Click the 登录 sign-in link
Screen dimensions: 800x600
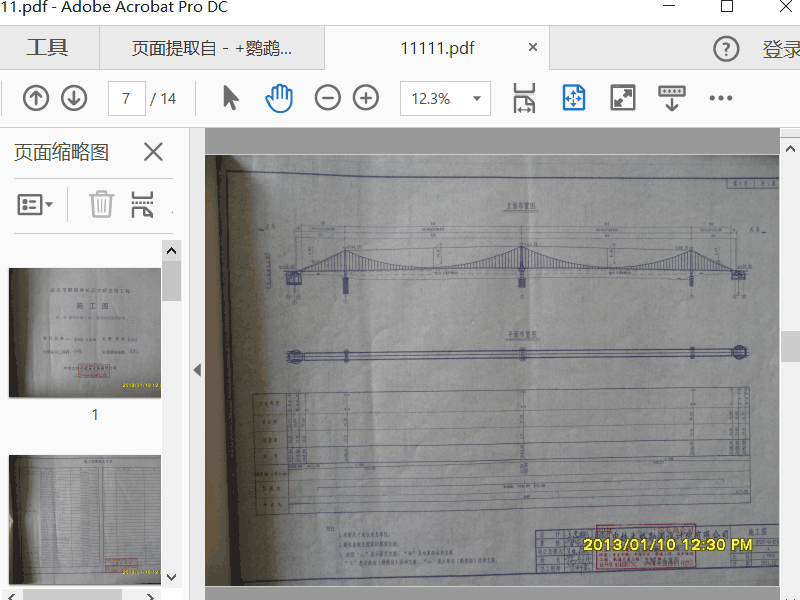coord(781,49)
